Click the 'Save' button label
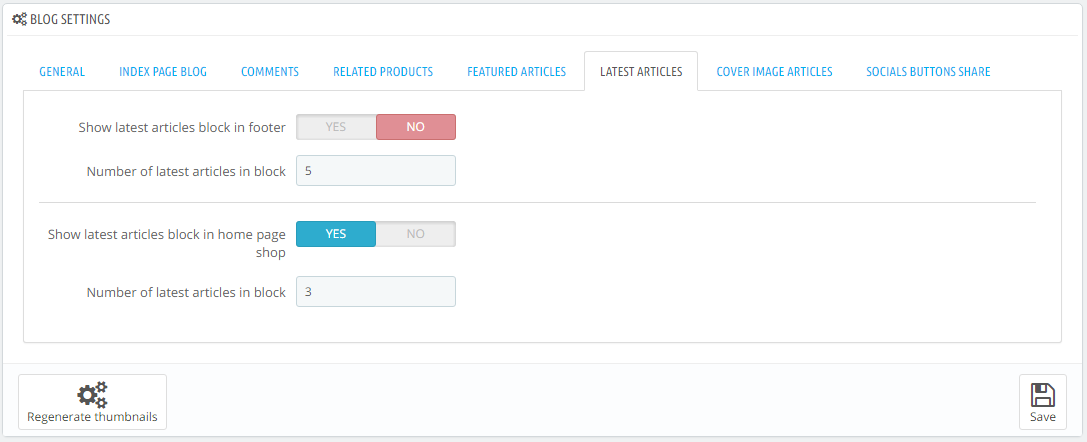The width and height of the screenshot is (1087, 442). (x=1043, y=417)
